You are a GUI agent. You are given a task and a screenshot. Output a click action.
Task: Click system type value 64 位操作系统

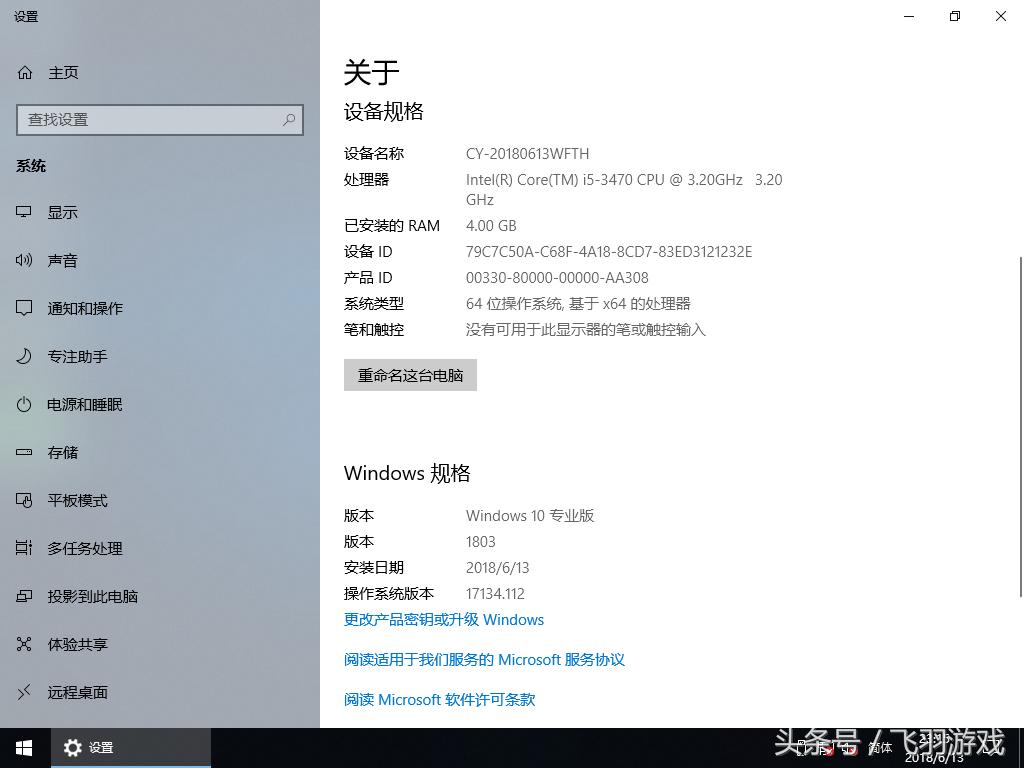pyautogui.click(x=578, y=304)
